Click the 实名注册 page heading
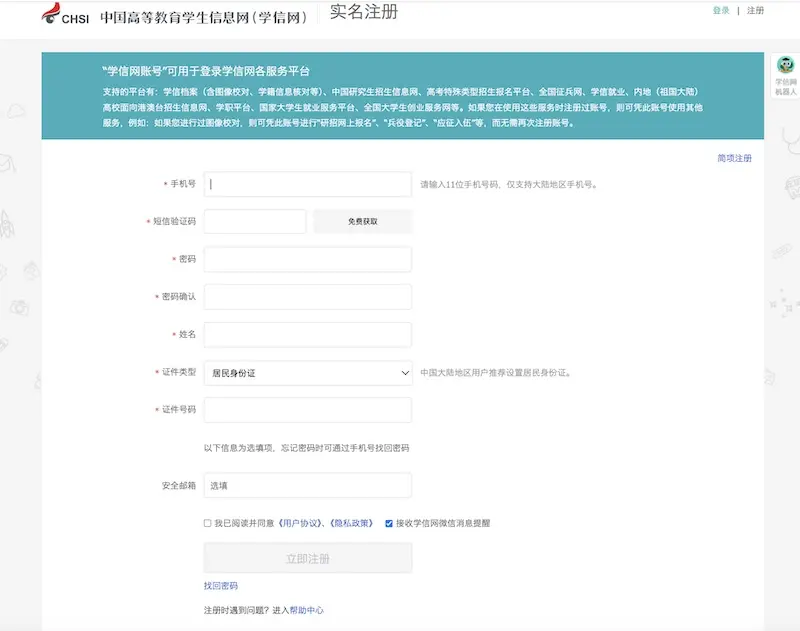Screen dimensions: 800x631 point(363,11)
